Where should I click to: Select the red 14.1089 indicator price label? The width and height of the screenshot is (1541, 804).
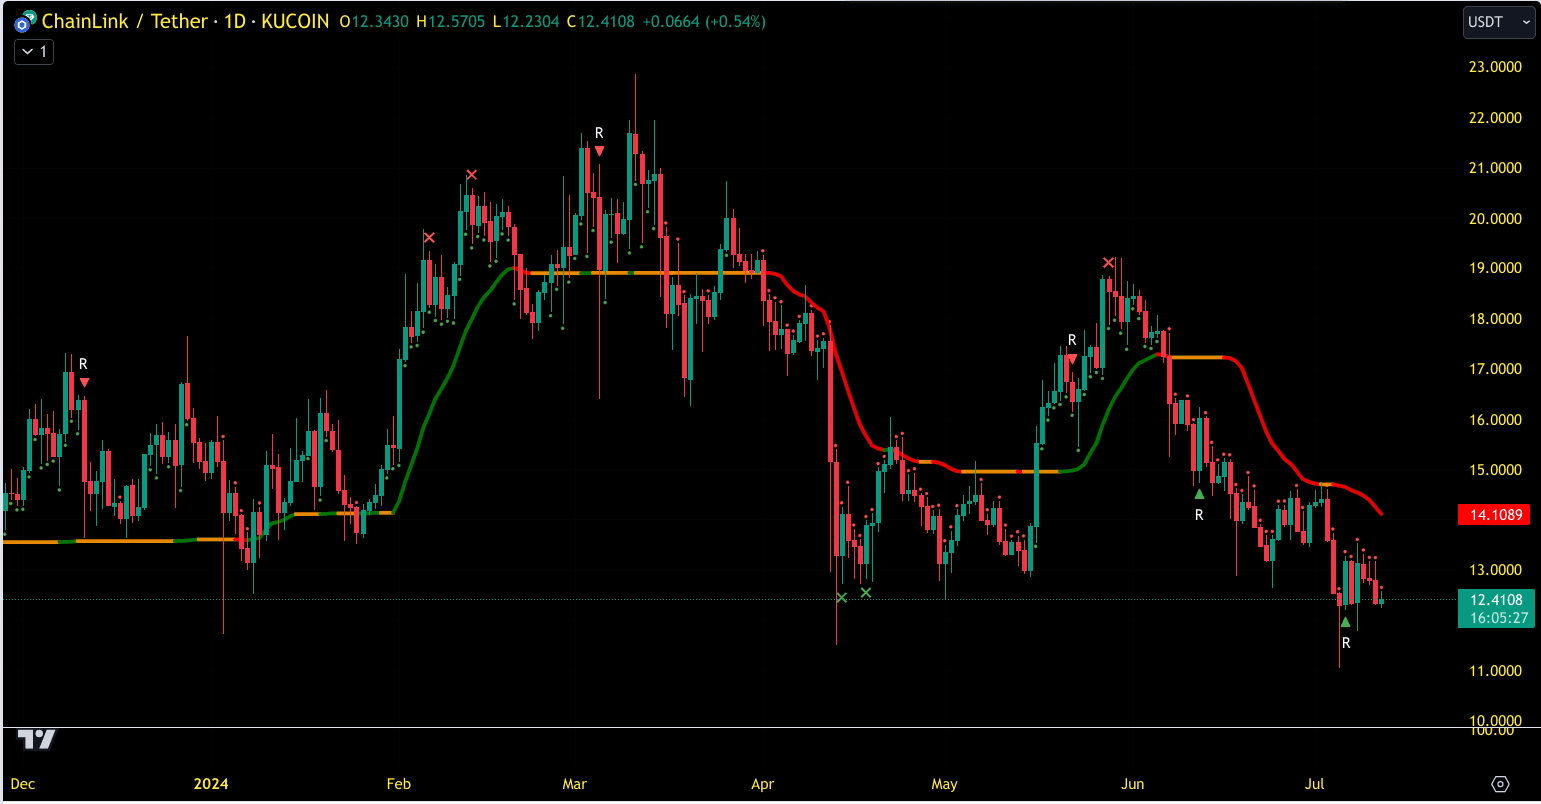pos(1496,515)
